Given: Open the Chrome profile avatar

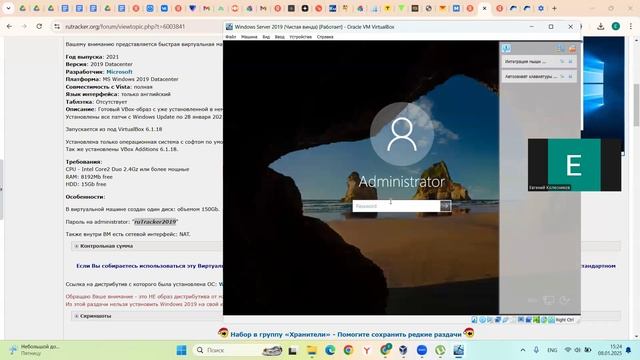Looking at the screenshot, I should tap(616, 27).
